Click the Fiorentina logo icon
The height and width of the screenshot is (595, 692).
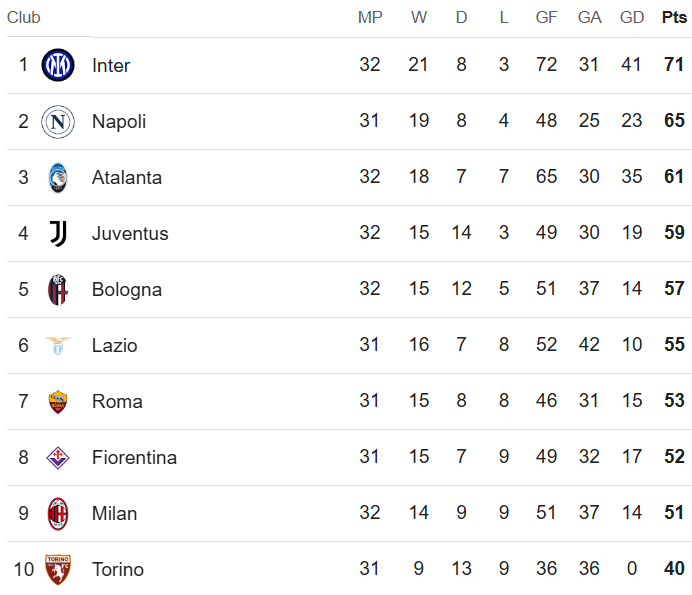coord(58,458)
